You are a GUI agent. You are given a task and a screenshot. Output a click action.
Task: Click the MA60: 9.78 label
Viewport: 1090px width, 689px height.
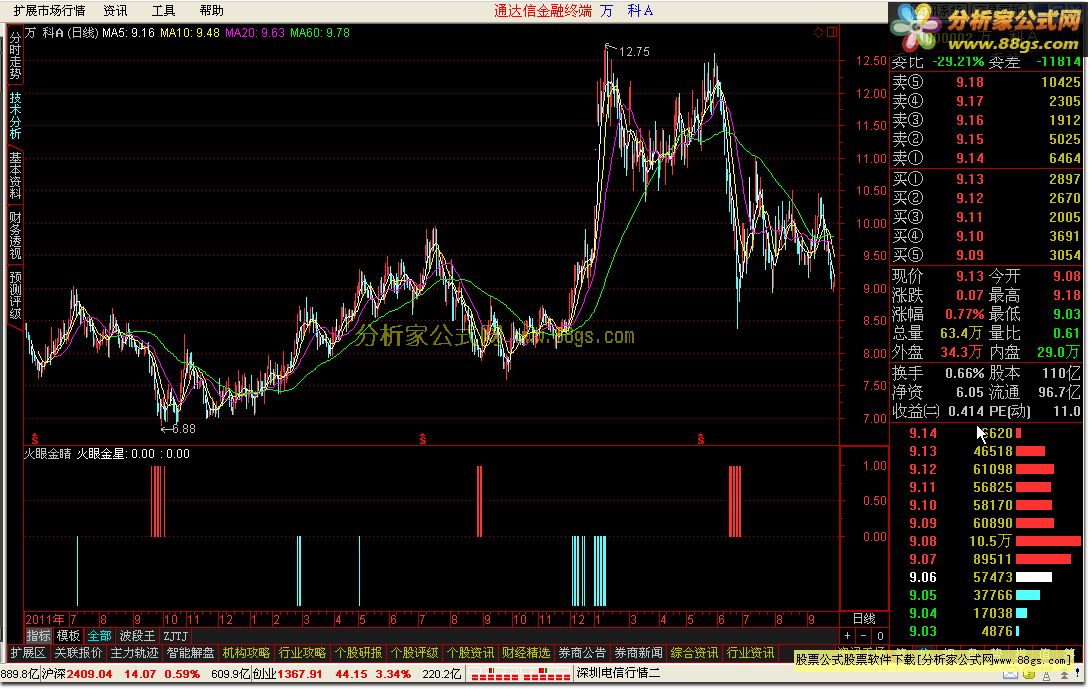pos(320,32)
